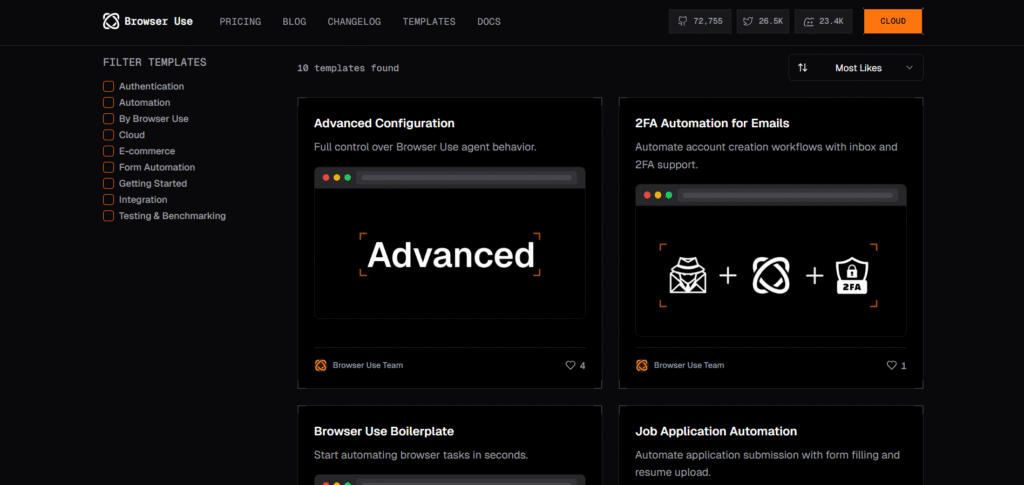1024x485 pixels.
Task: Click the orange Cloud button
Action: point(892,21)
